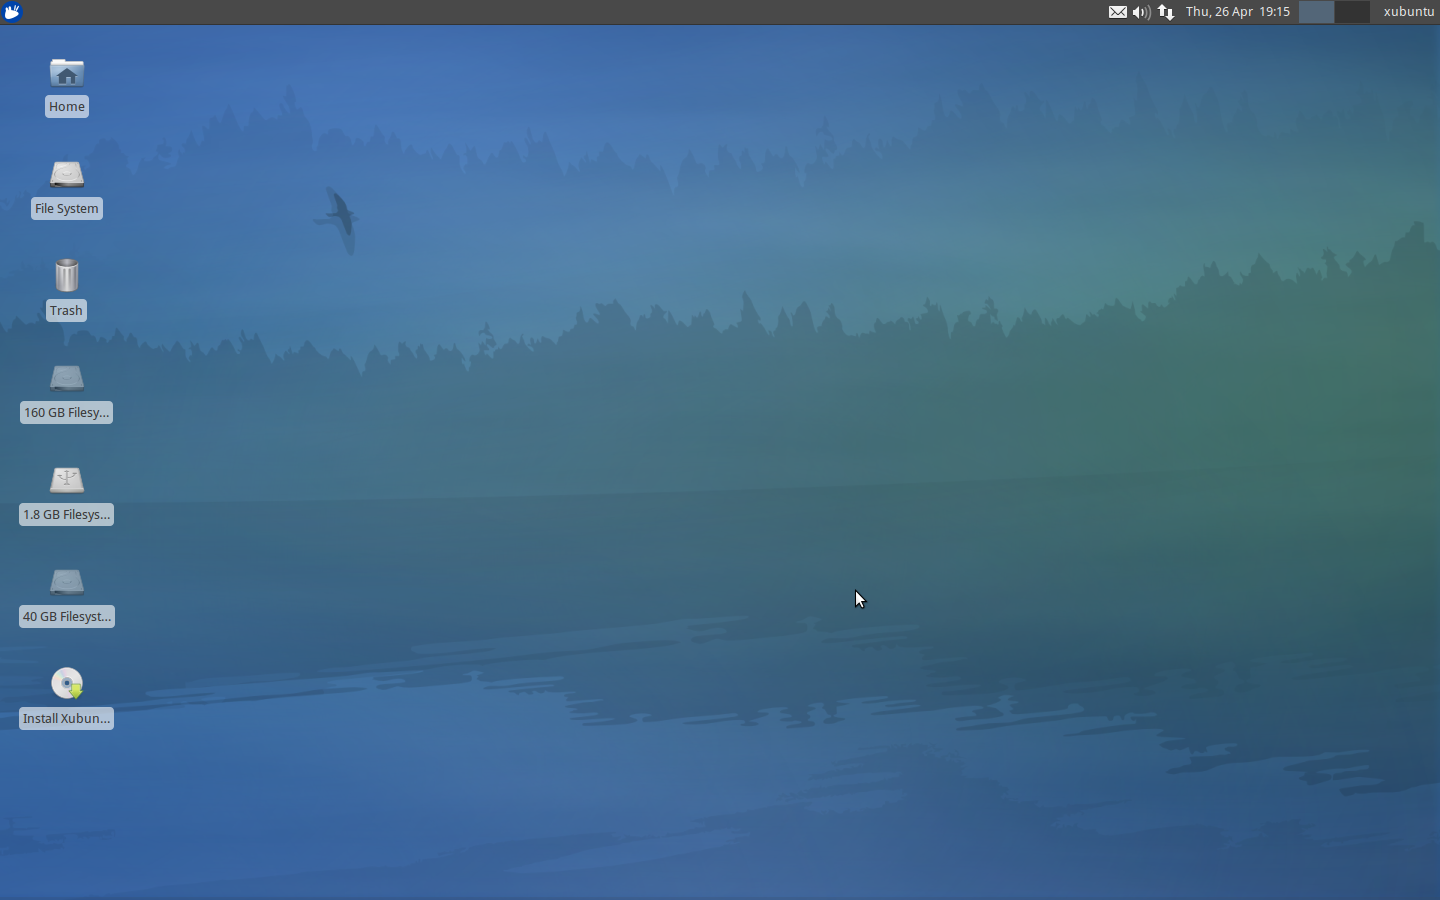
Task: Open the xubuntu user session menu
Action: [1409, 12]
